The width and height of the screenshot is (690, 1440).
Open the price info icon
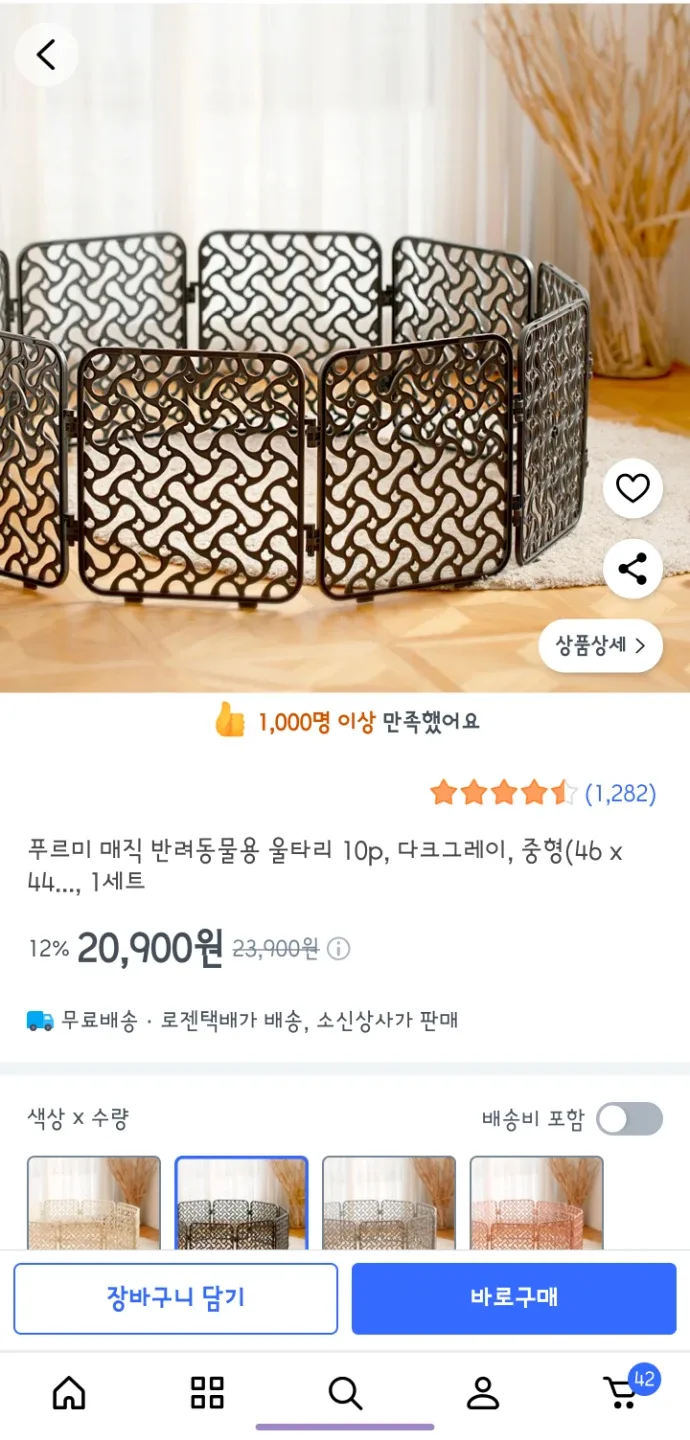pyautogui.click(x=339, y=948)
